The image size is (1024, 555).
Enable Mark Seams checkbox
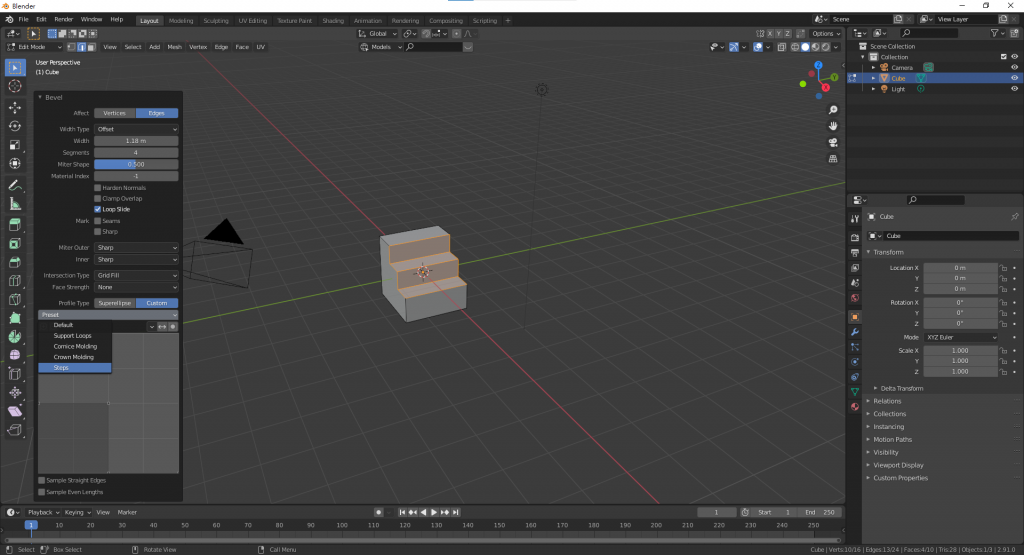pos(98,221)
